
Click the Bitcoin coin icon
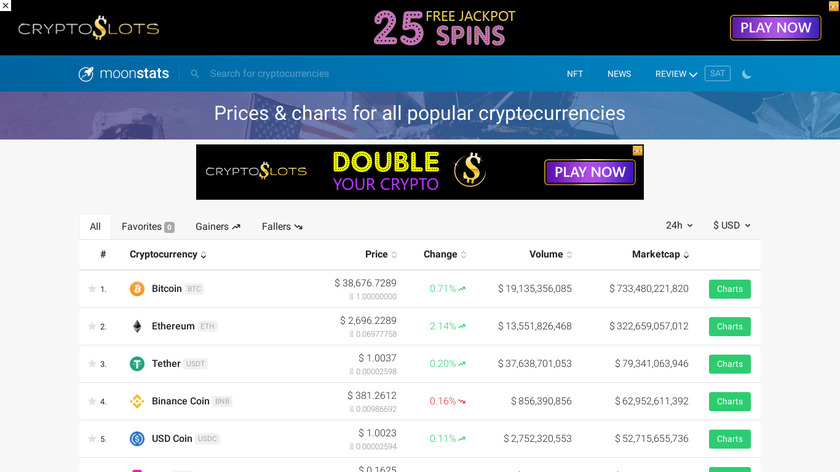click(137, 289)
